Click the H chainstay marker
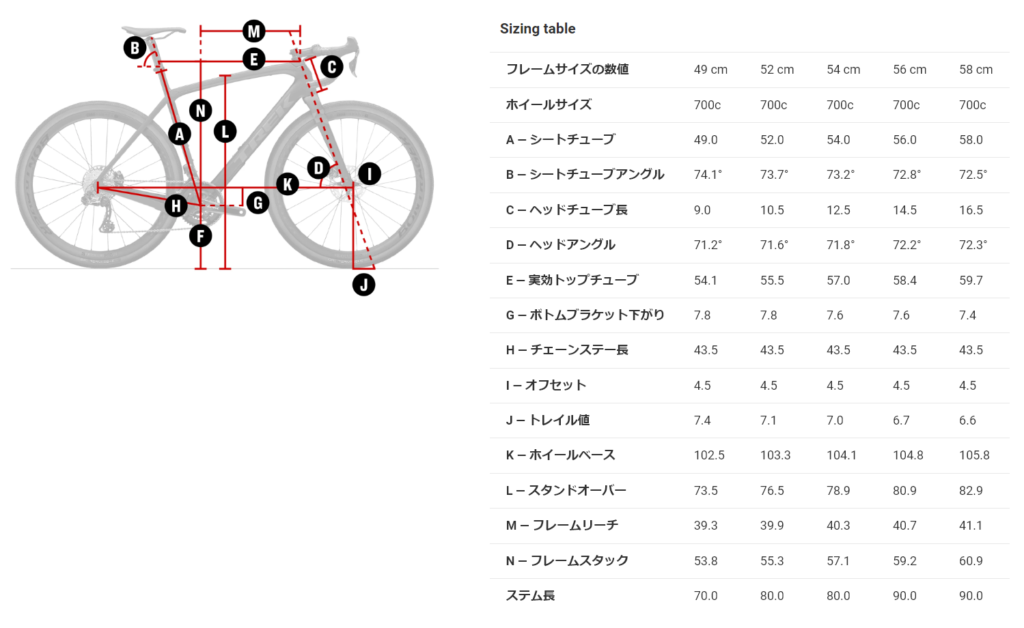1024x628 pixels. pos(176,206)
